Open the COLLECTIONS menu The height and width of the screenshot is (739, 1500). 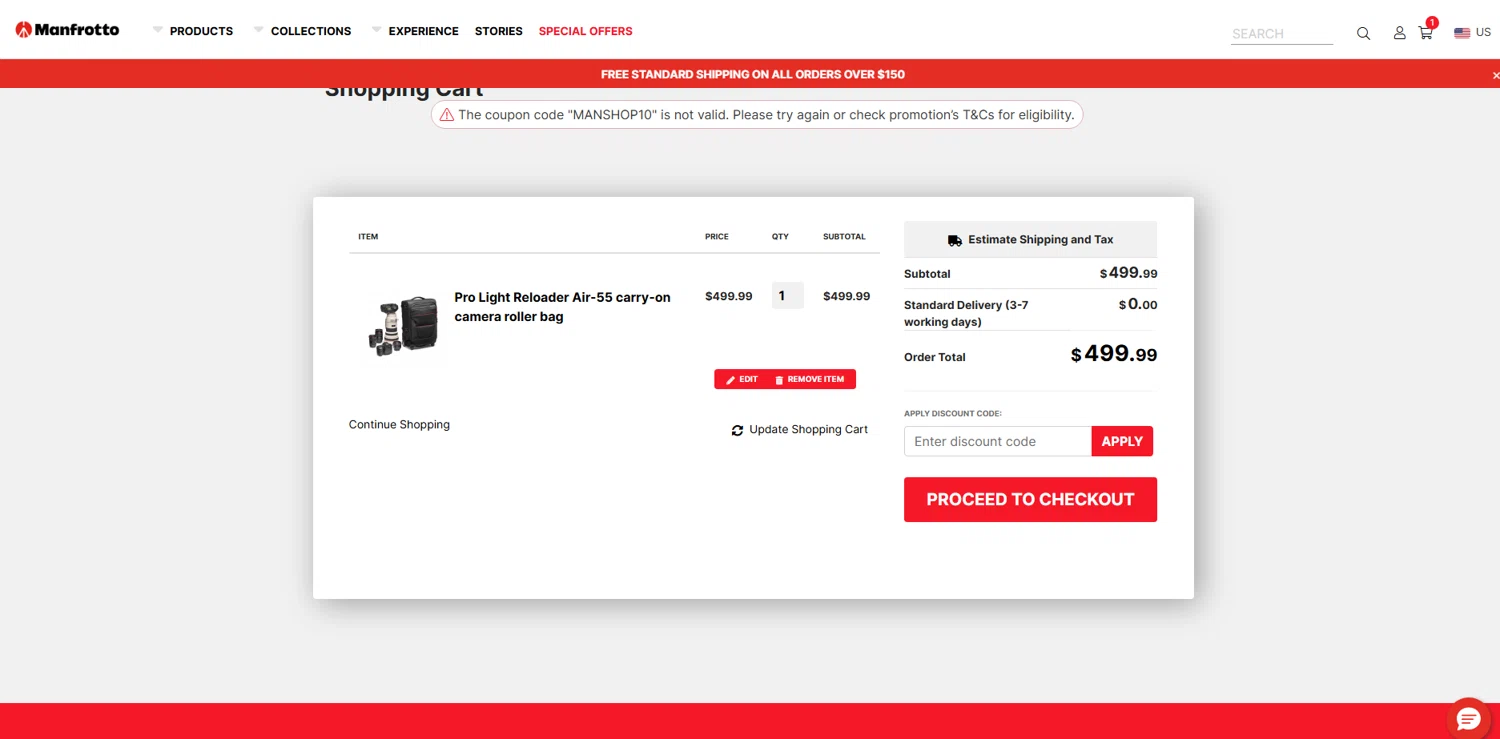(311, 31)
